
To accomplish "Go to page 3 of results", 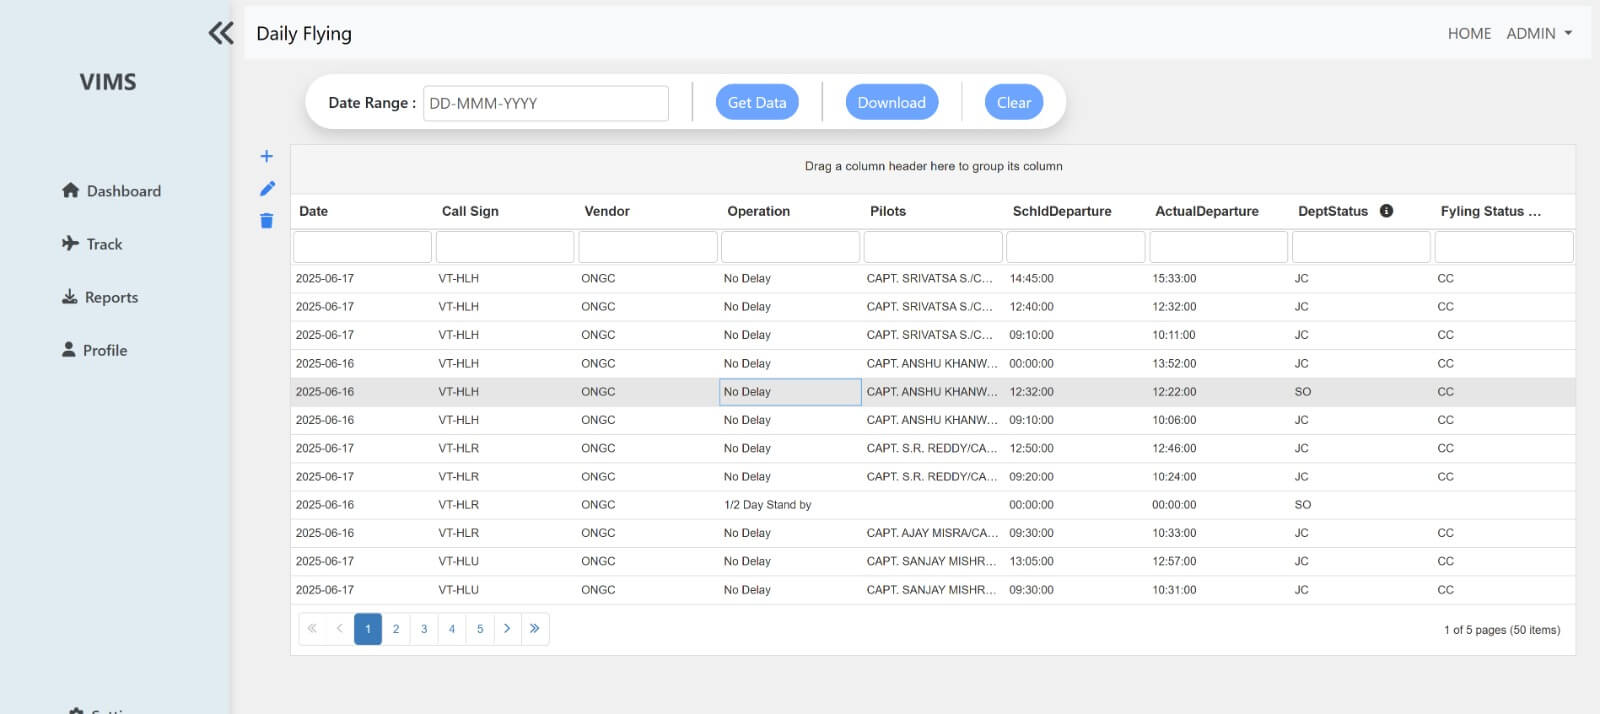I will tap(424, 629).
